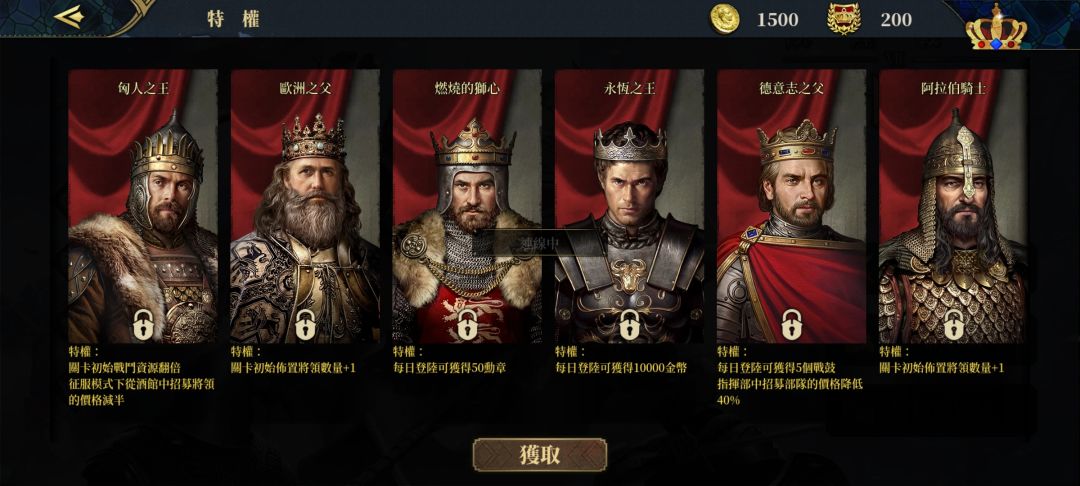Click the lock icon on 匈人之王 card

(143, 324)
